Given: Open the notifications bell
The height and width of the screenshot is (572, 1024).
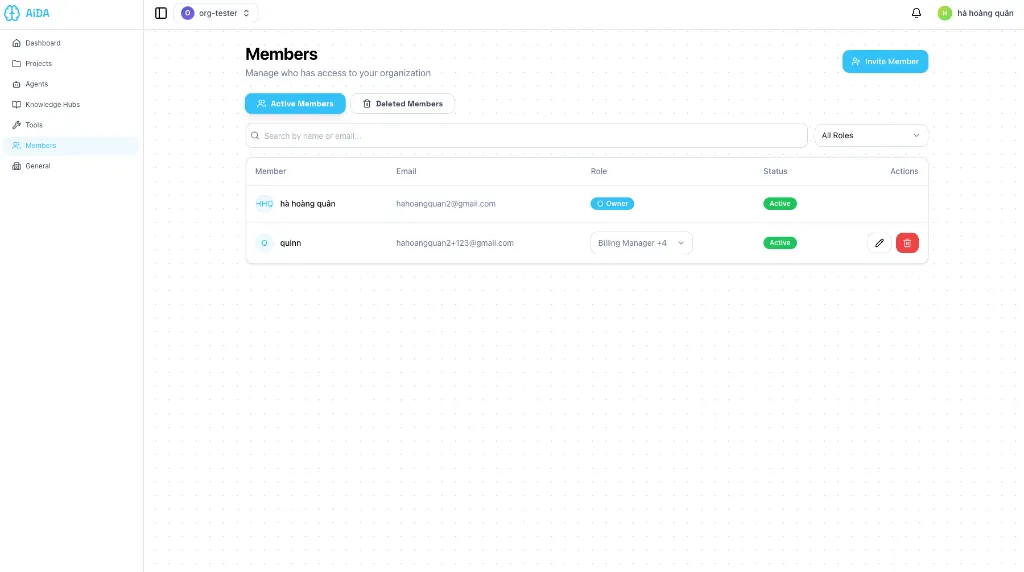Looking at the screenshot, I should [x=916, y=13].
